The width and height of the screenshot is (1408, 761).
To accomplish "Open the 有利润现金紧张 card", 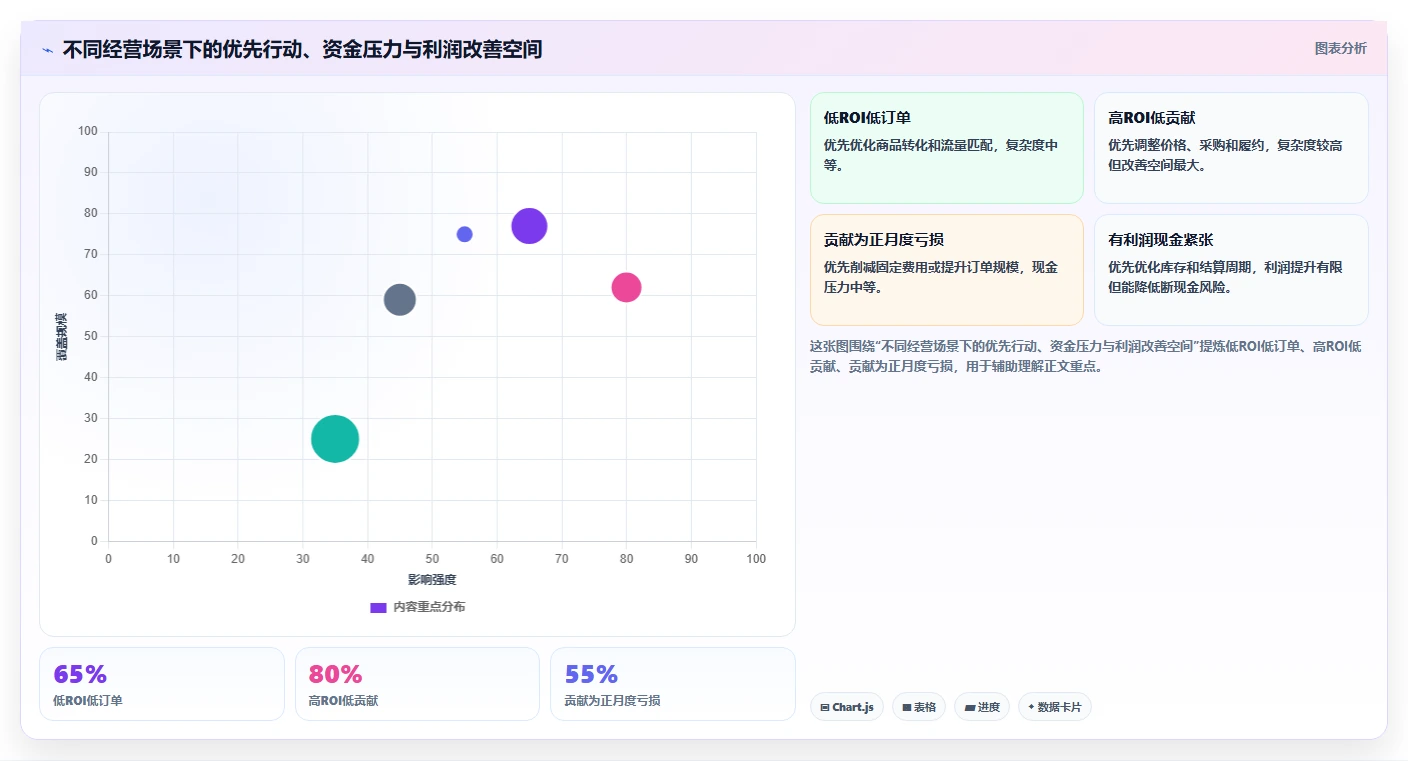I will pyautogui.click(x=1231, y=270).
